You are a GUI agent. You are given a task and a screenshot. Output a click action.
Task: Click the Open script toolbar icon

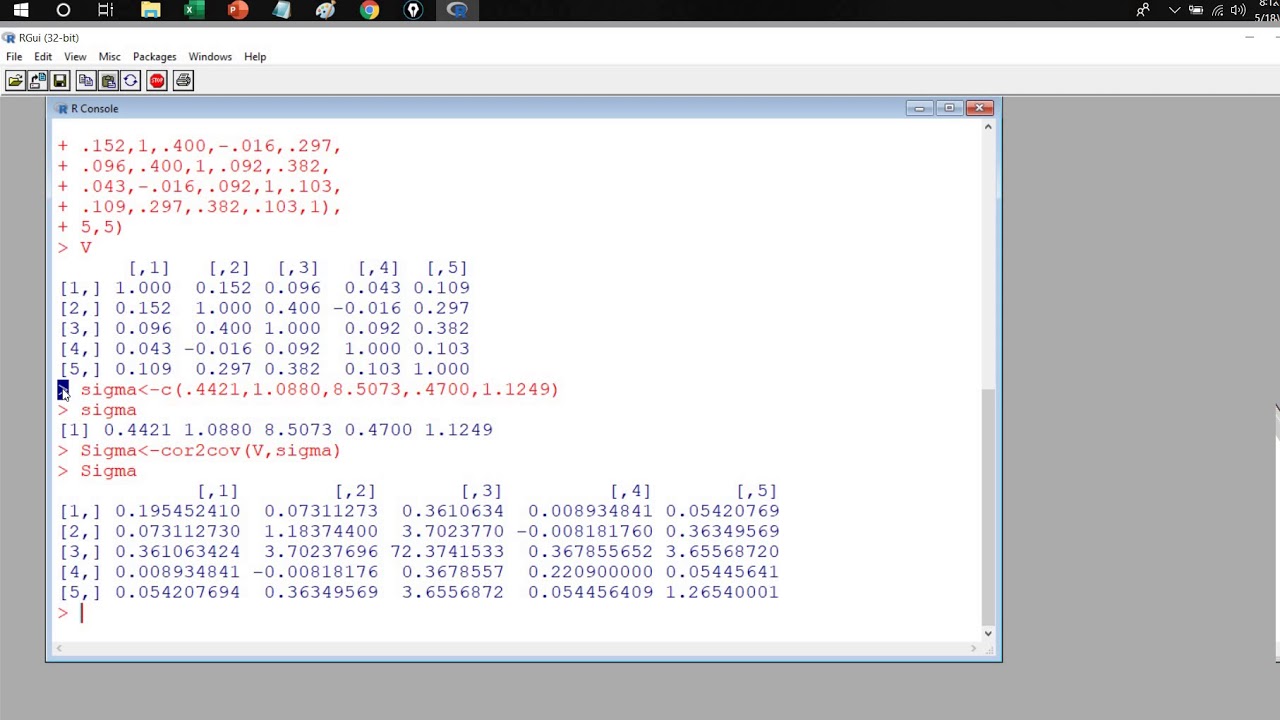(x=15, y=81)
